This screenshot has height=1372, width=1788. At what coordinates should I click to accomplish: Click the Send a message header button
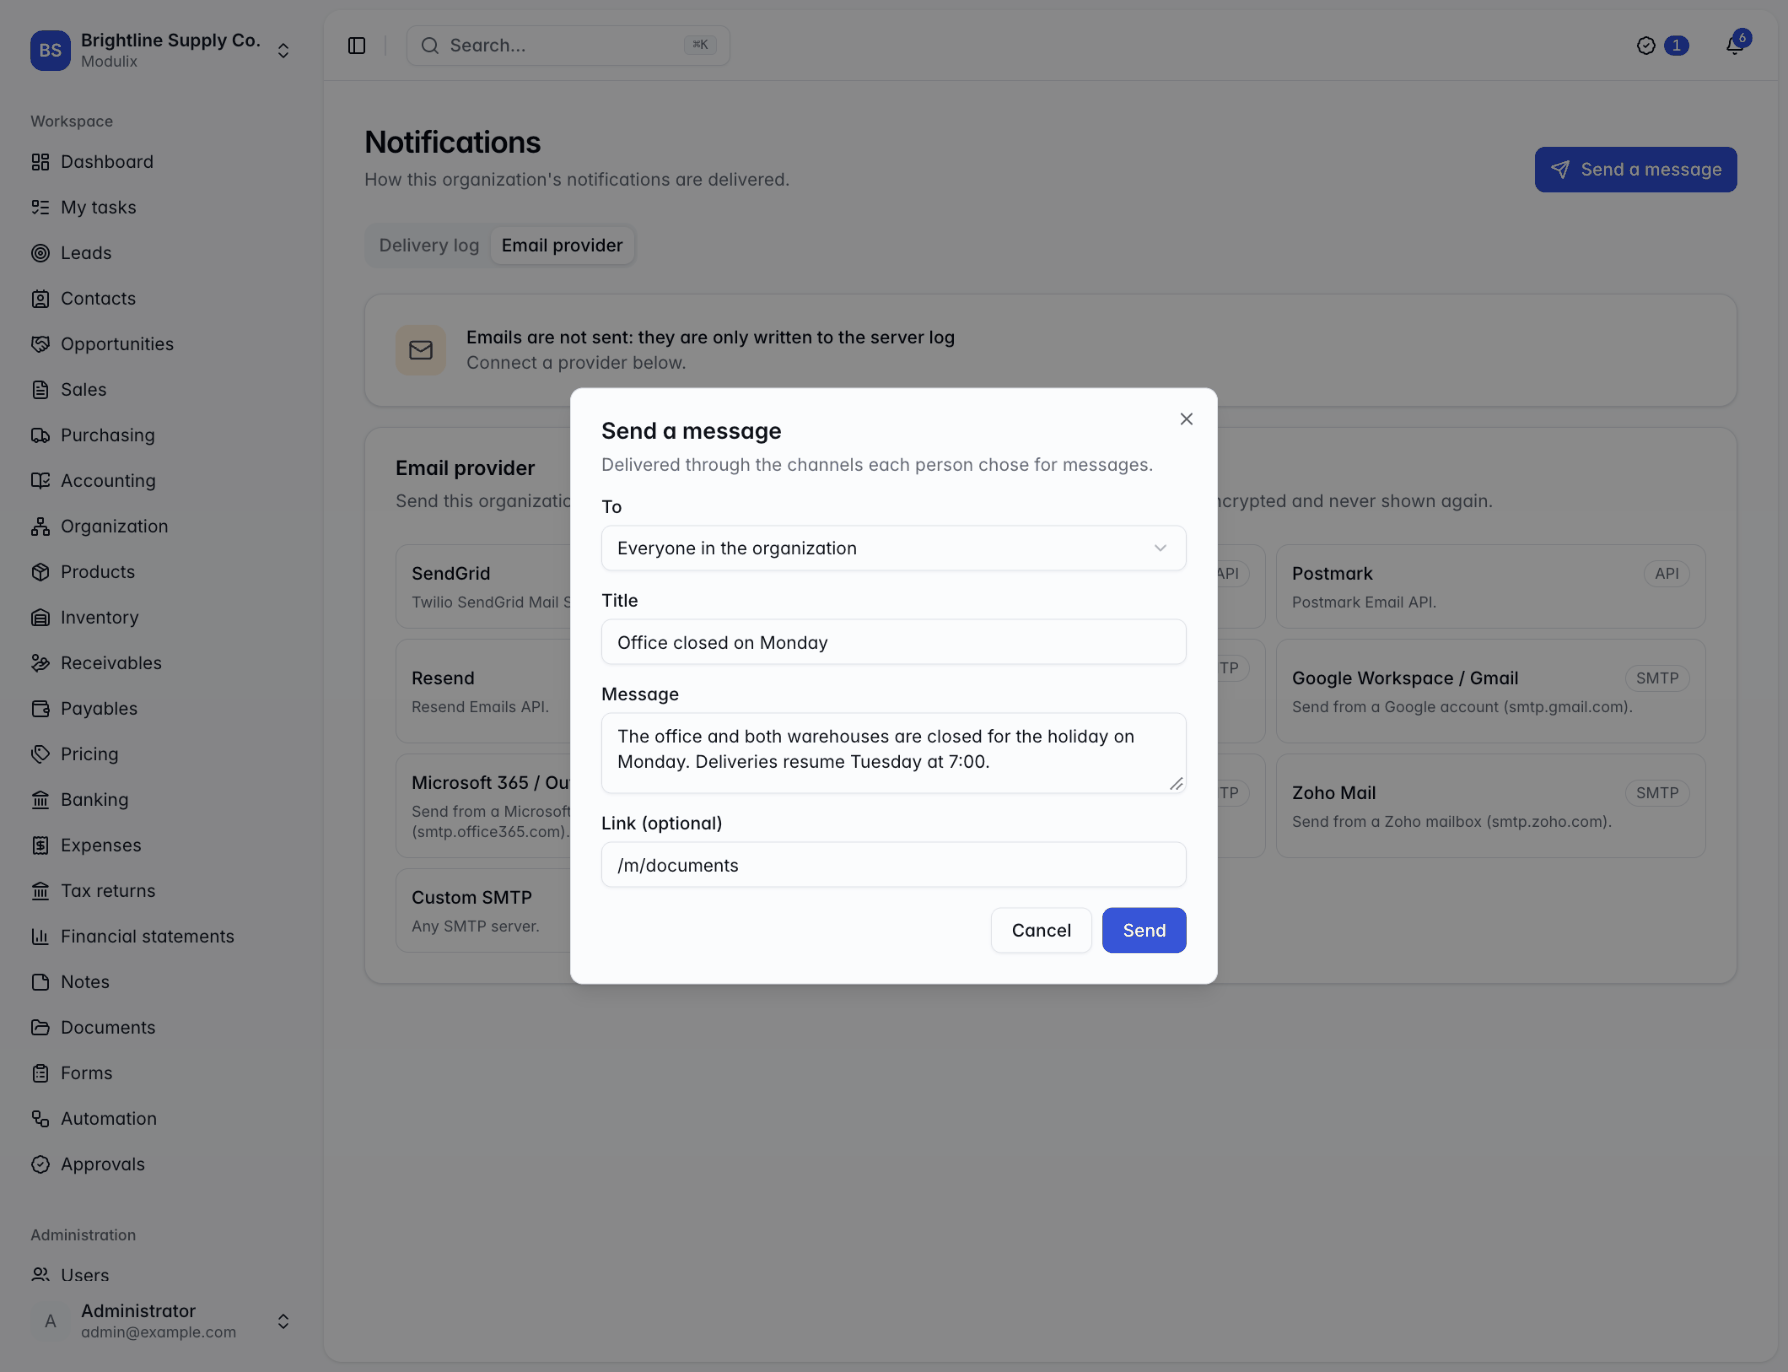pos(1635,170)
